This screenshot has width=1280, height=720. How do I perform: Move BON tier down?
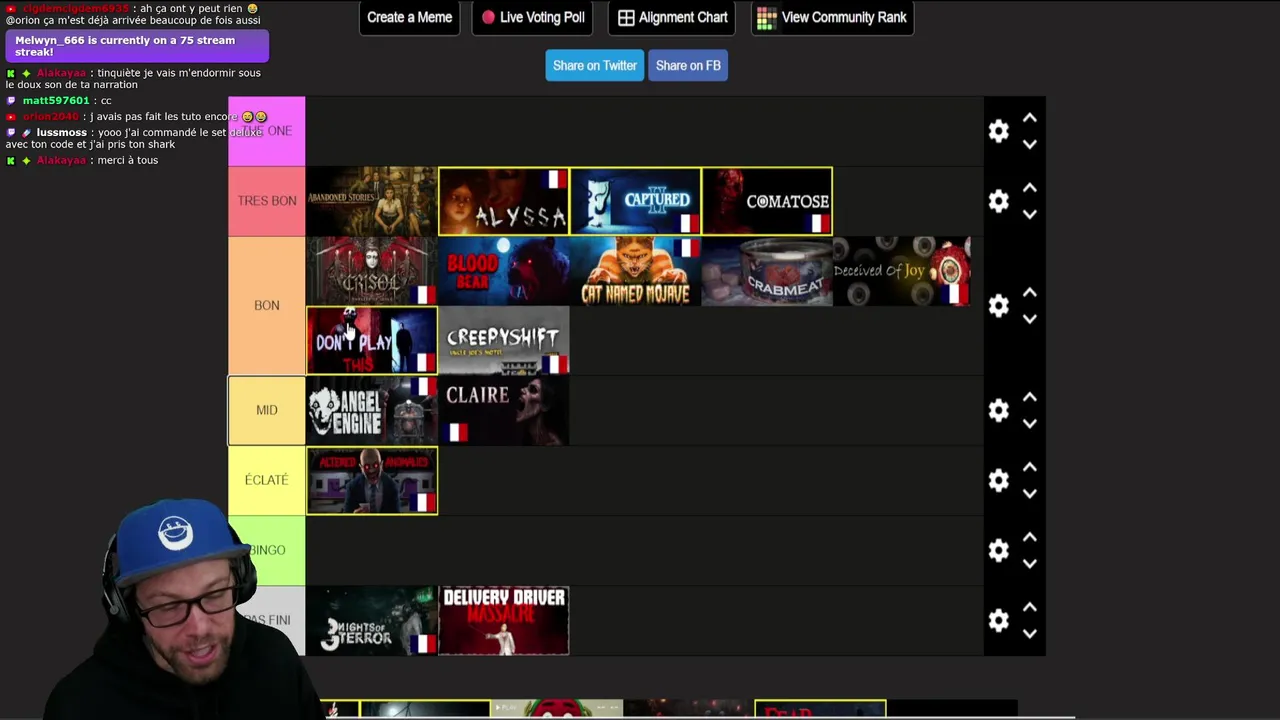1029,319
